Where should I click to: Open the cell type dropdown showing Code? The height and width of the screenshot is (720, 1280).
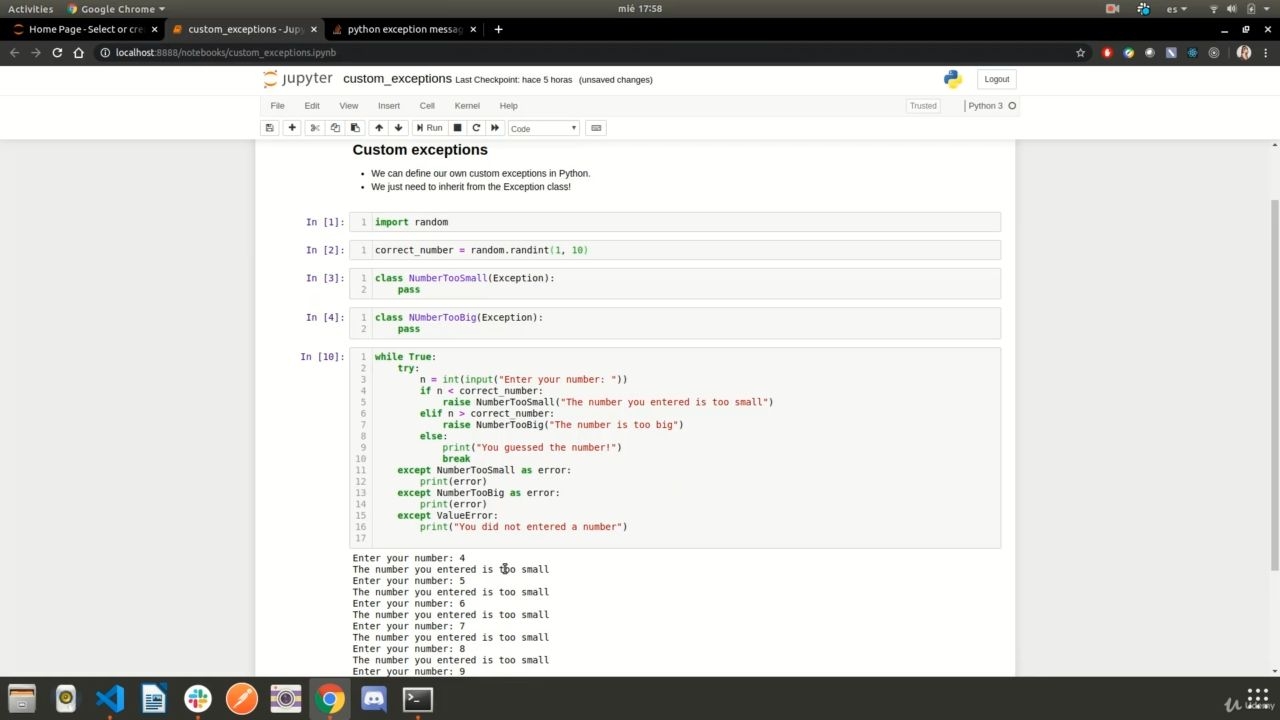[544, 128]
